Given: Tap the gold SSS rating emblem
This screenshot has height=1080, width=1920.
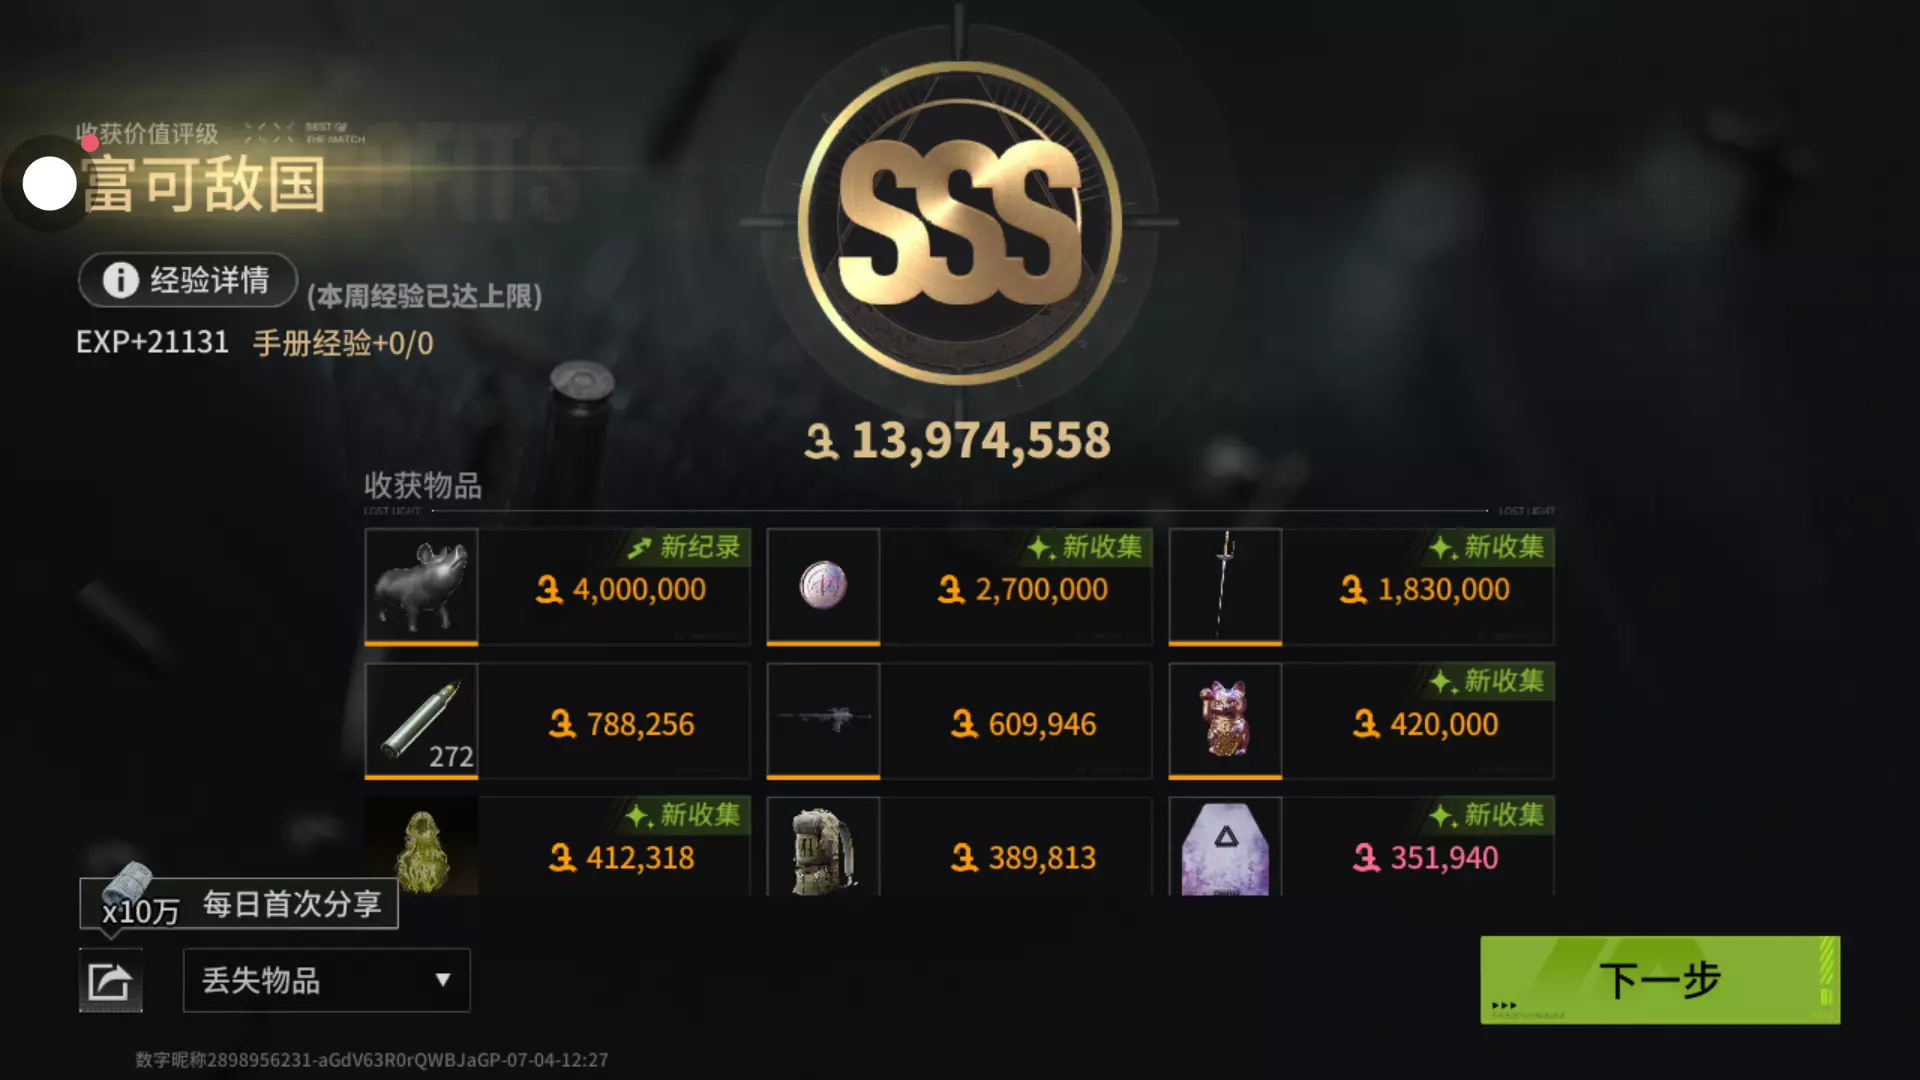Looking at the screenshot, I should click(959, 223).
